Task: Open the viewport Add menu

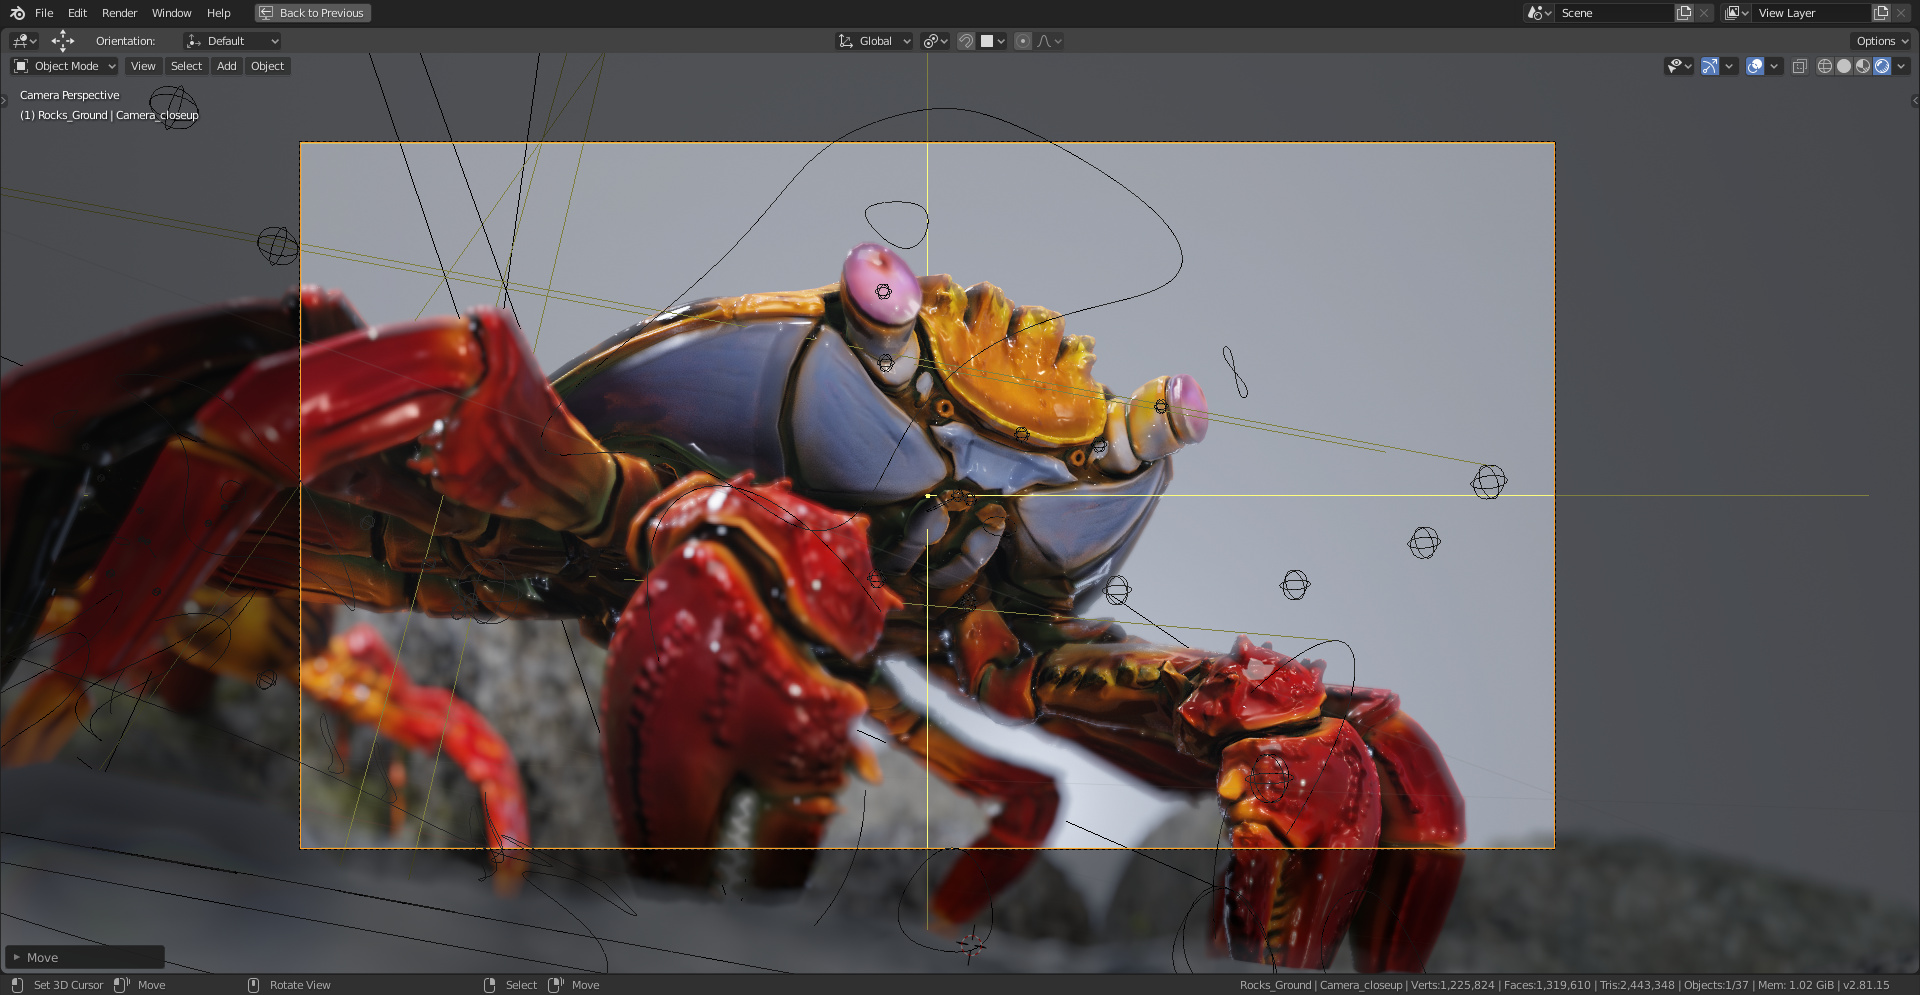Action: 227,66
